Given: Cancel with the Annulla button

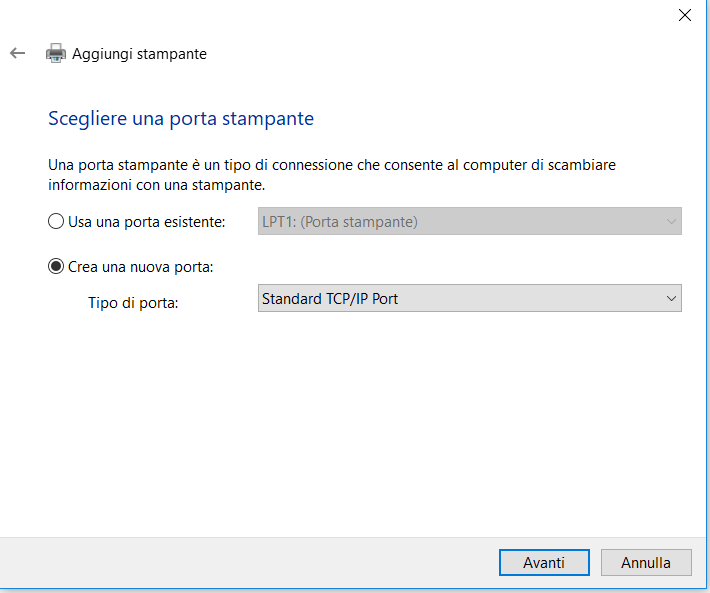Looking at the screenshot, I should click(x=646, y=563).
